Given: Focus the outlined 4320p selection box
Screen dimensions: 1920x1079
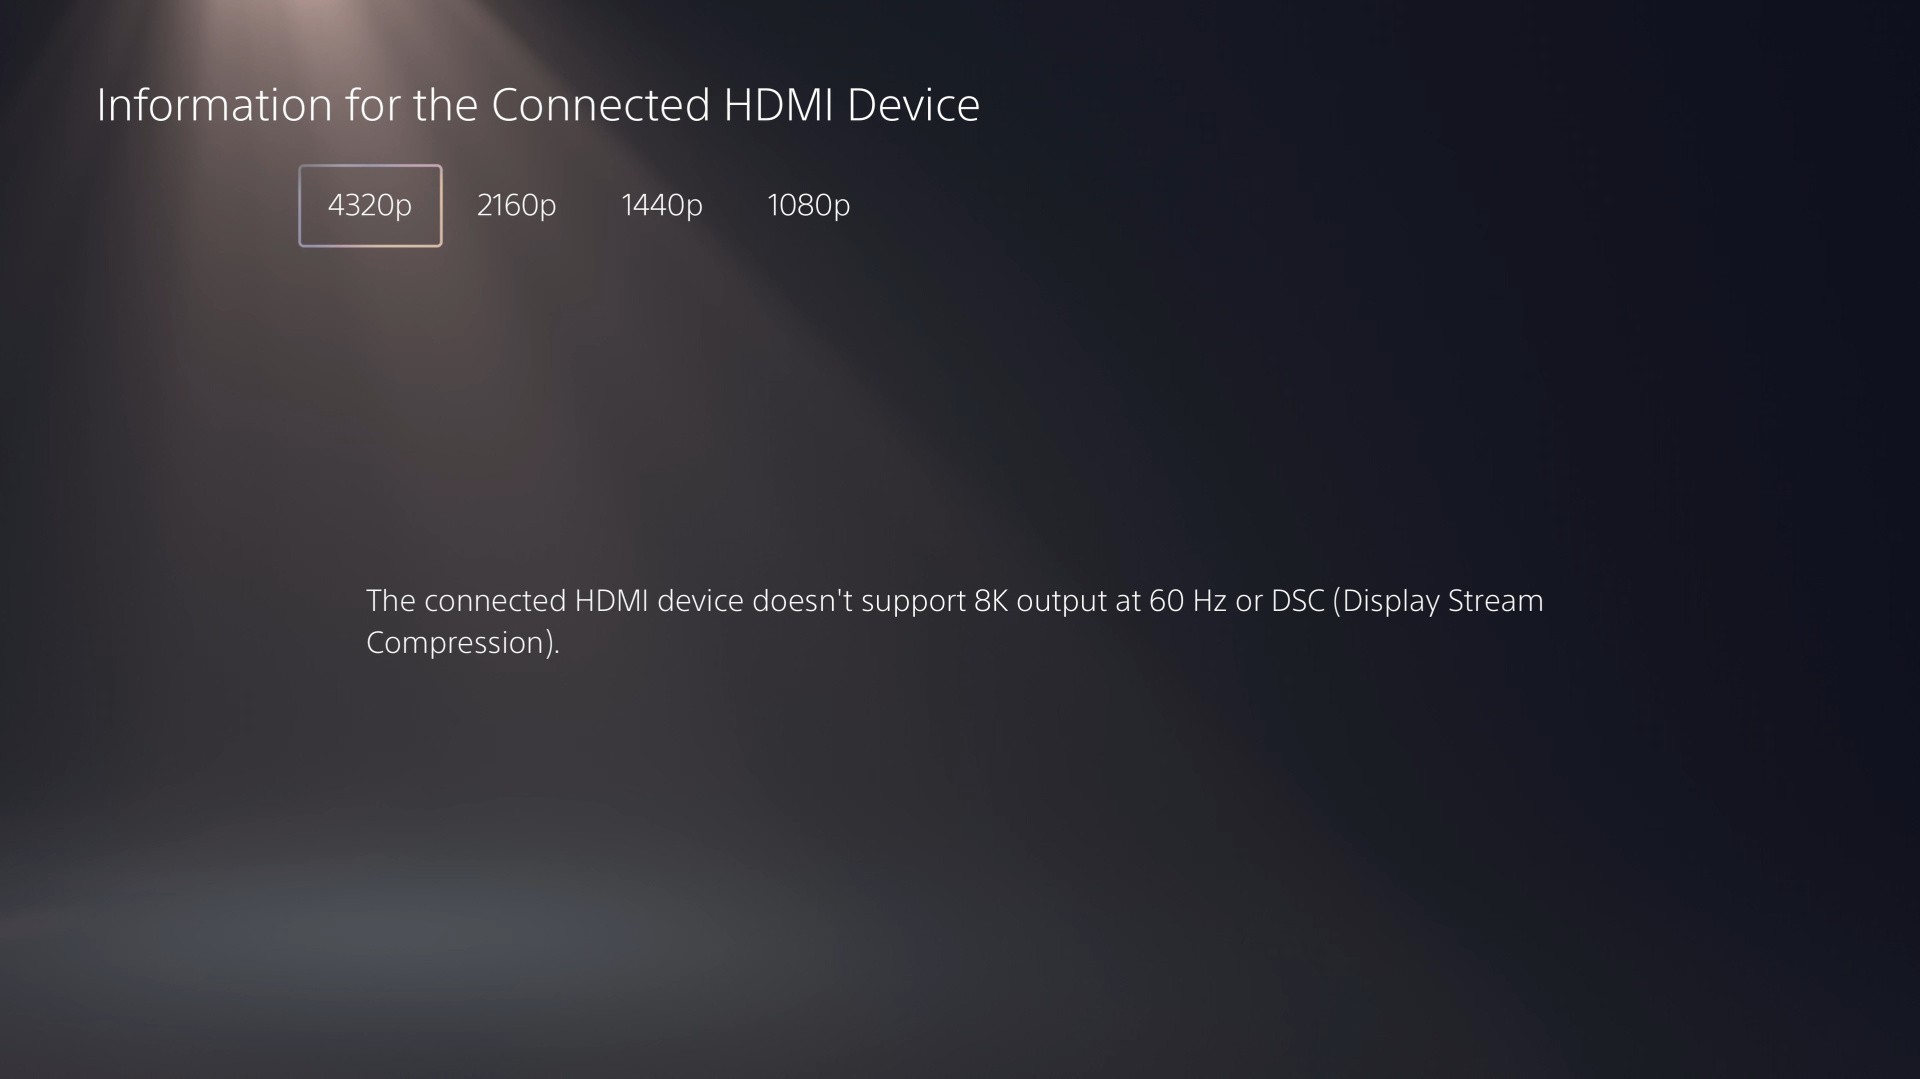Looking at the screenshot, I should point(370,205).
